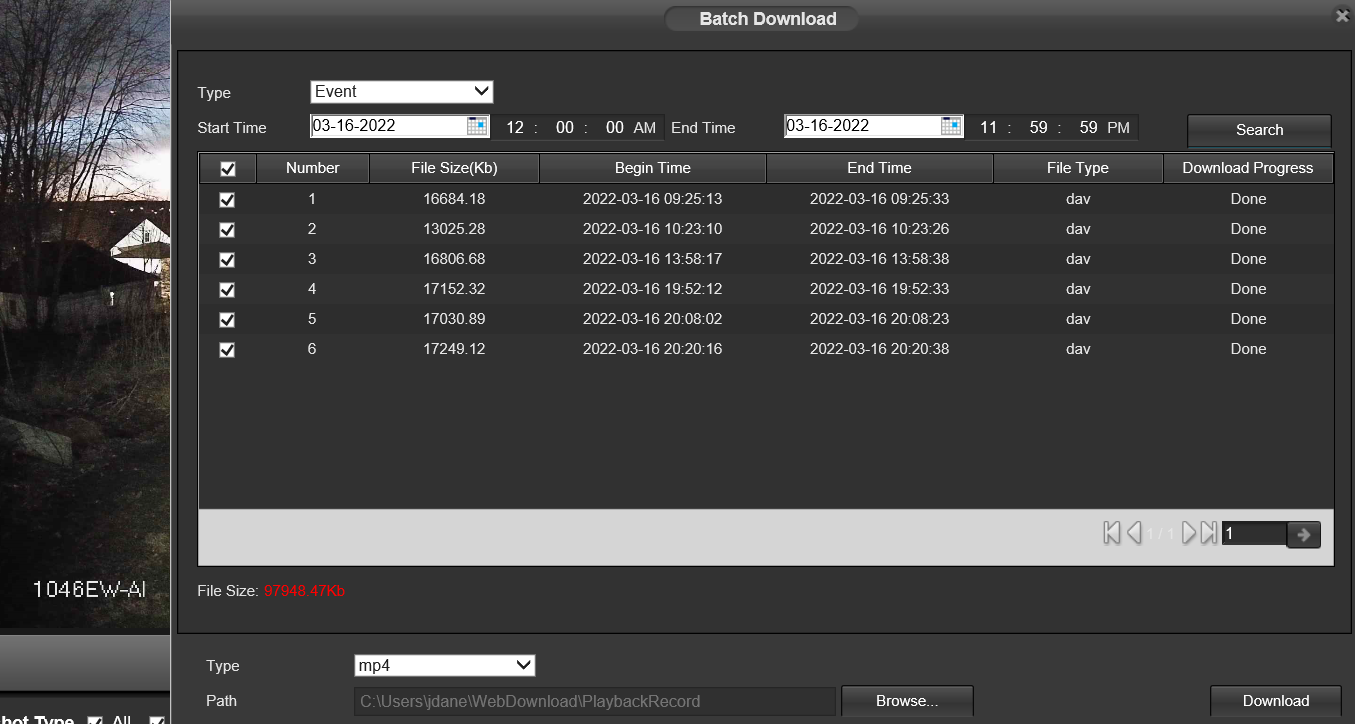
Task: Open the End Time calendar picker
Action: point(951,126)
